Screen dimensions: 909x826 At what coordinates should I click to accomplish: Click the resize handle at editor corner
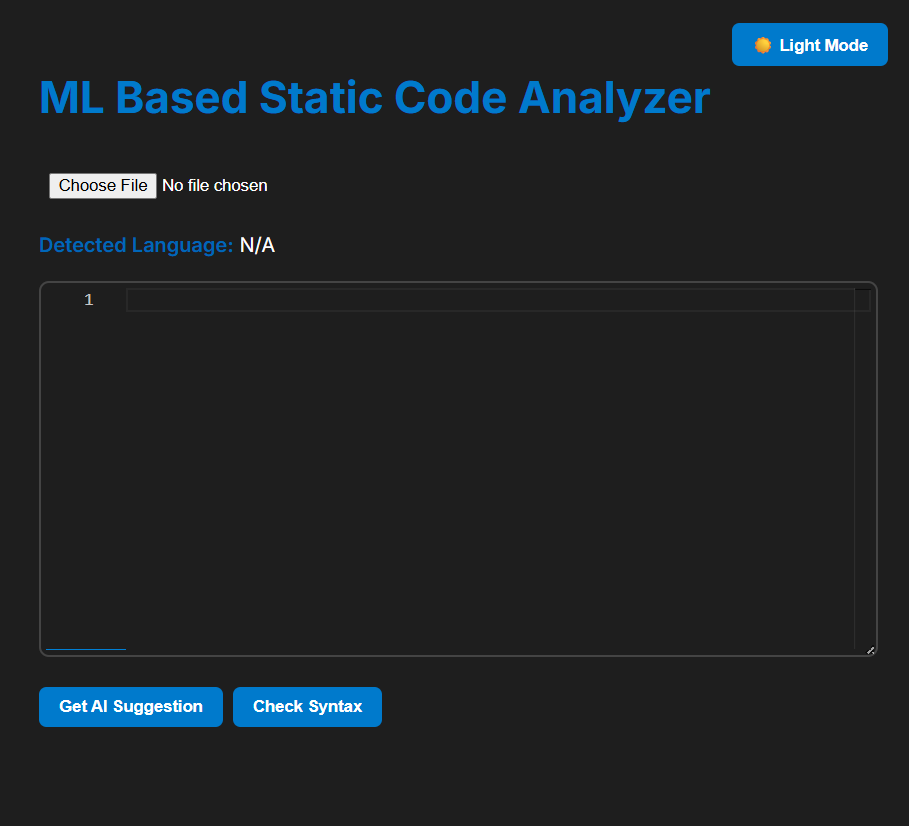click(x=870, y=650)
